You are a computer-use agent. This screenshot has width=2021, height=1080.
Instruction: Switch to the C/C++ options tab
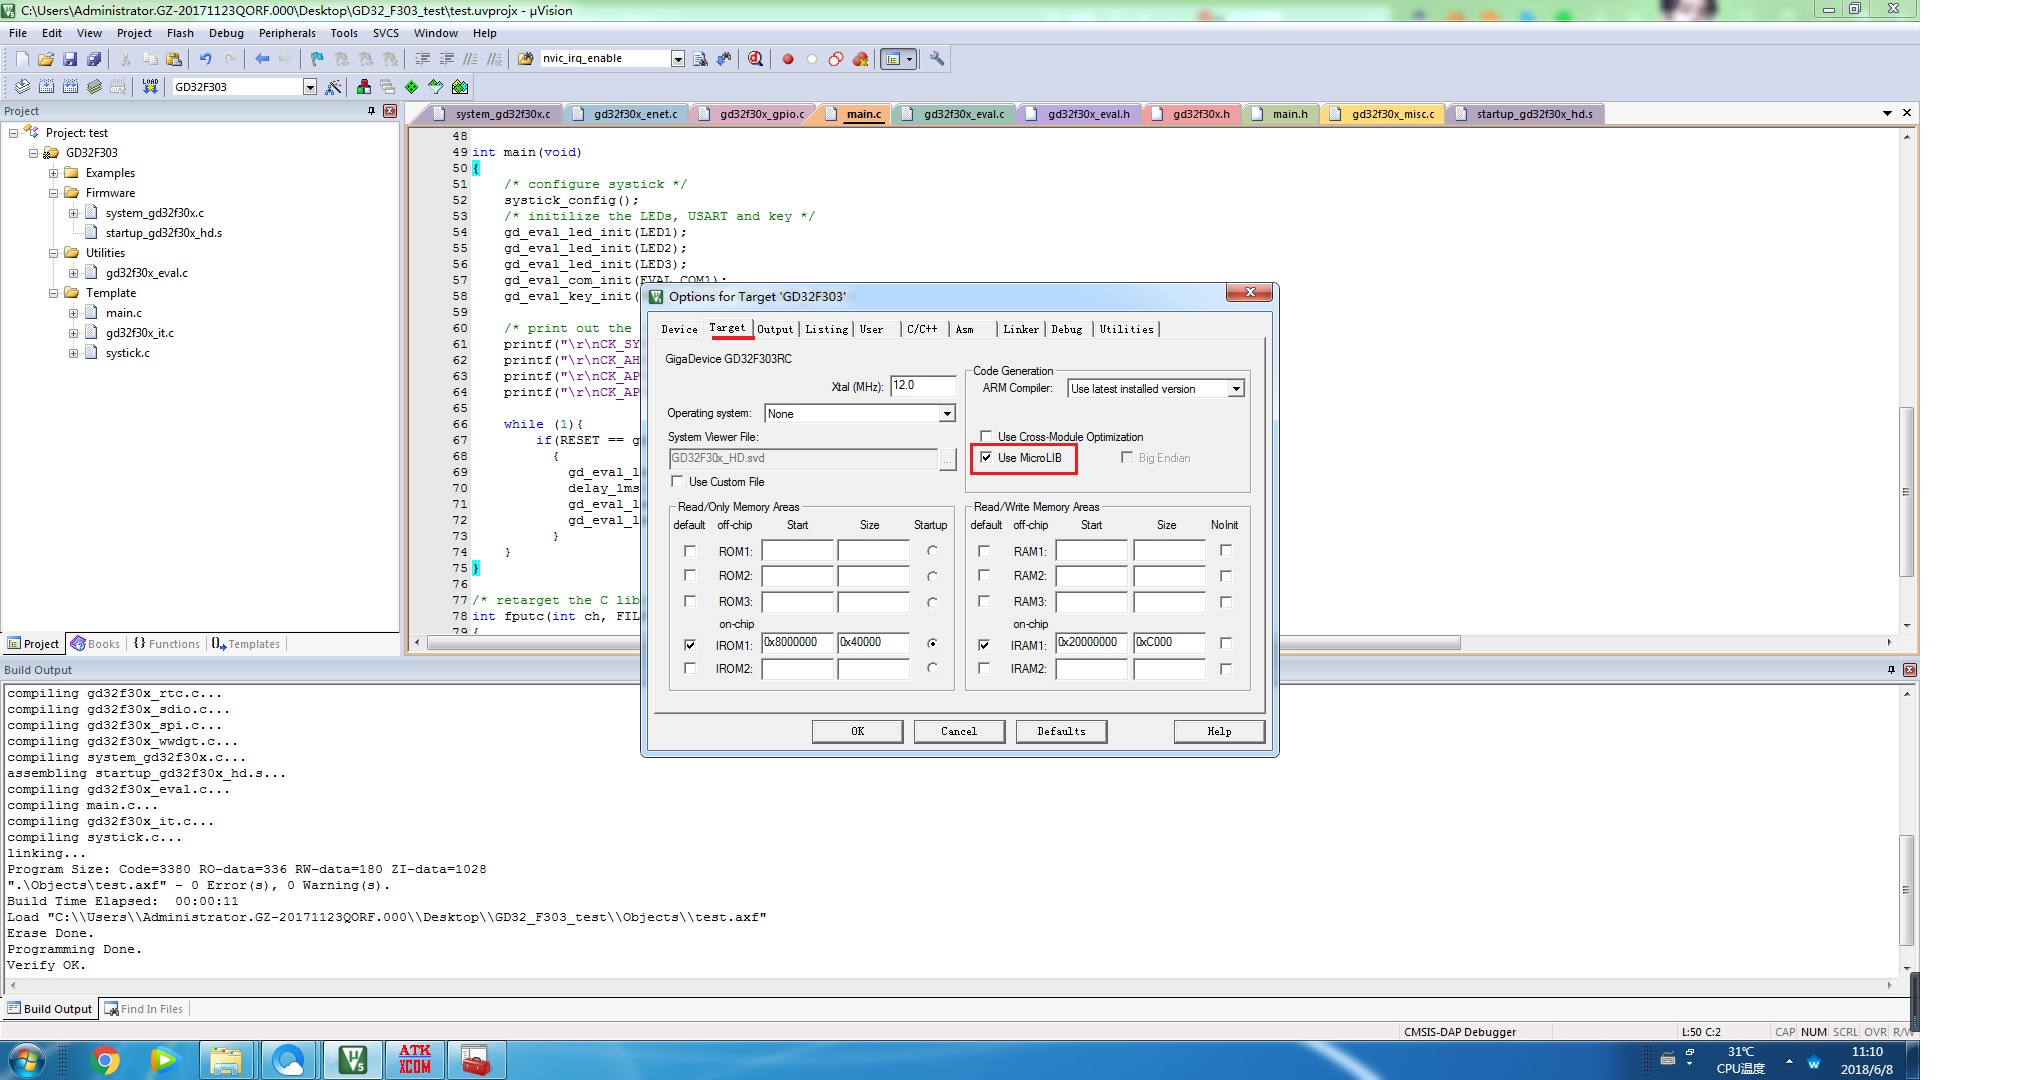coord(922,329)
